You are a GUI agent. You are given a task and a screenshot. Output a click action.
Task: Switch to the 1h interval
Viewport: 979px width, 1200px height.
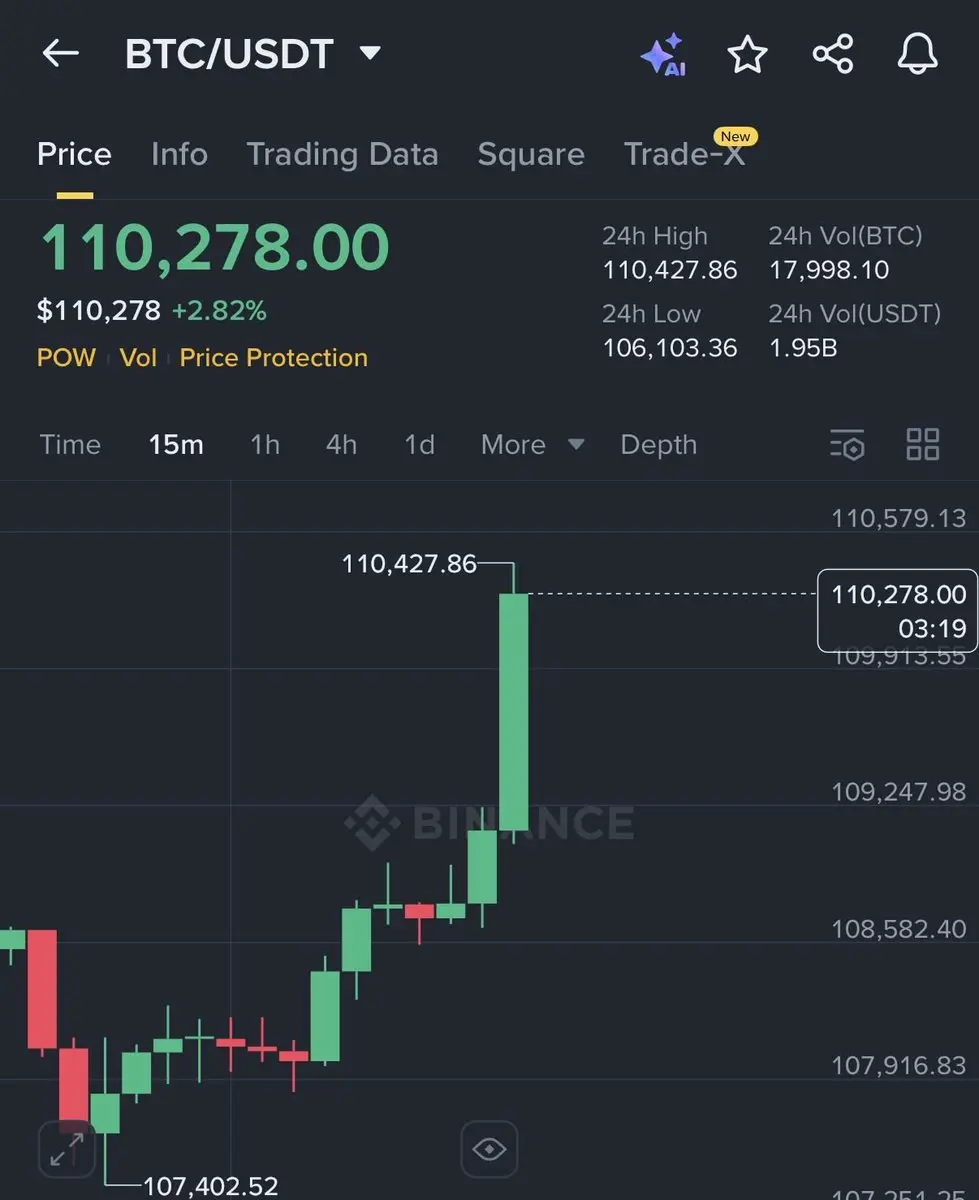265,445
